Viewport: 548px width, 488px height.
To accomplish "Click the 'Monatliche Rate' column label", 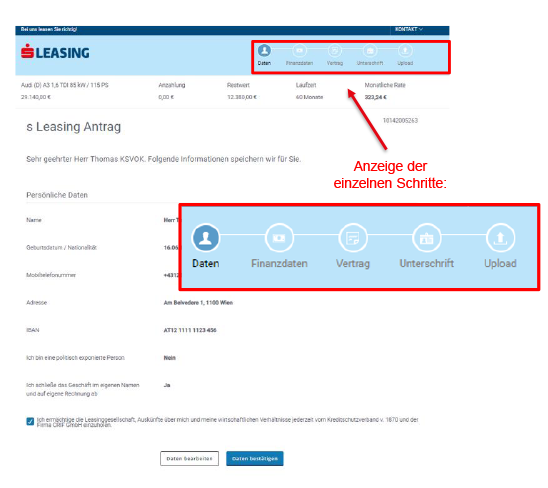I will click(x=385, y=85).
